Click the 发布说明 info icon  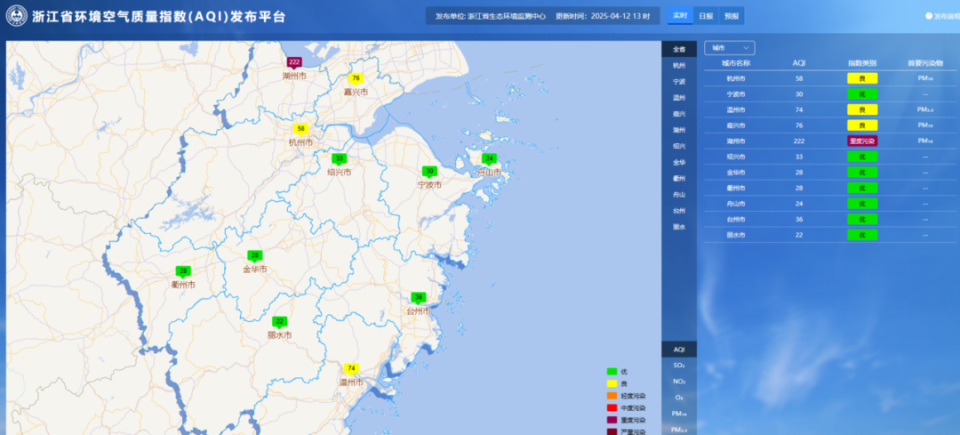pos(929,16)
